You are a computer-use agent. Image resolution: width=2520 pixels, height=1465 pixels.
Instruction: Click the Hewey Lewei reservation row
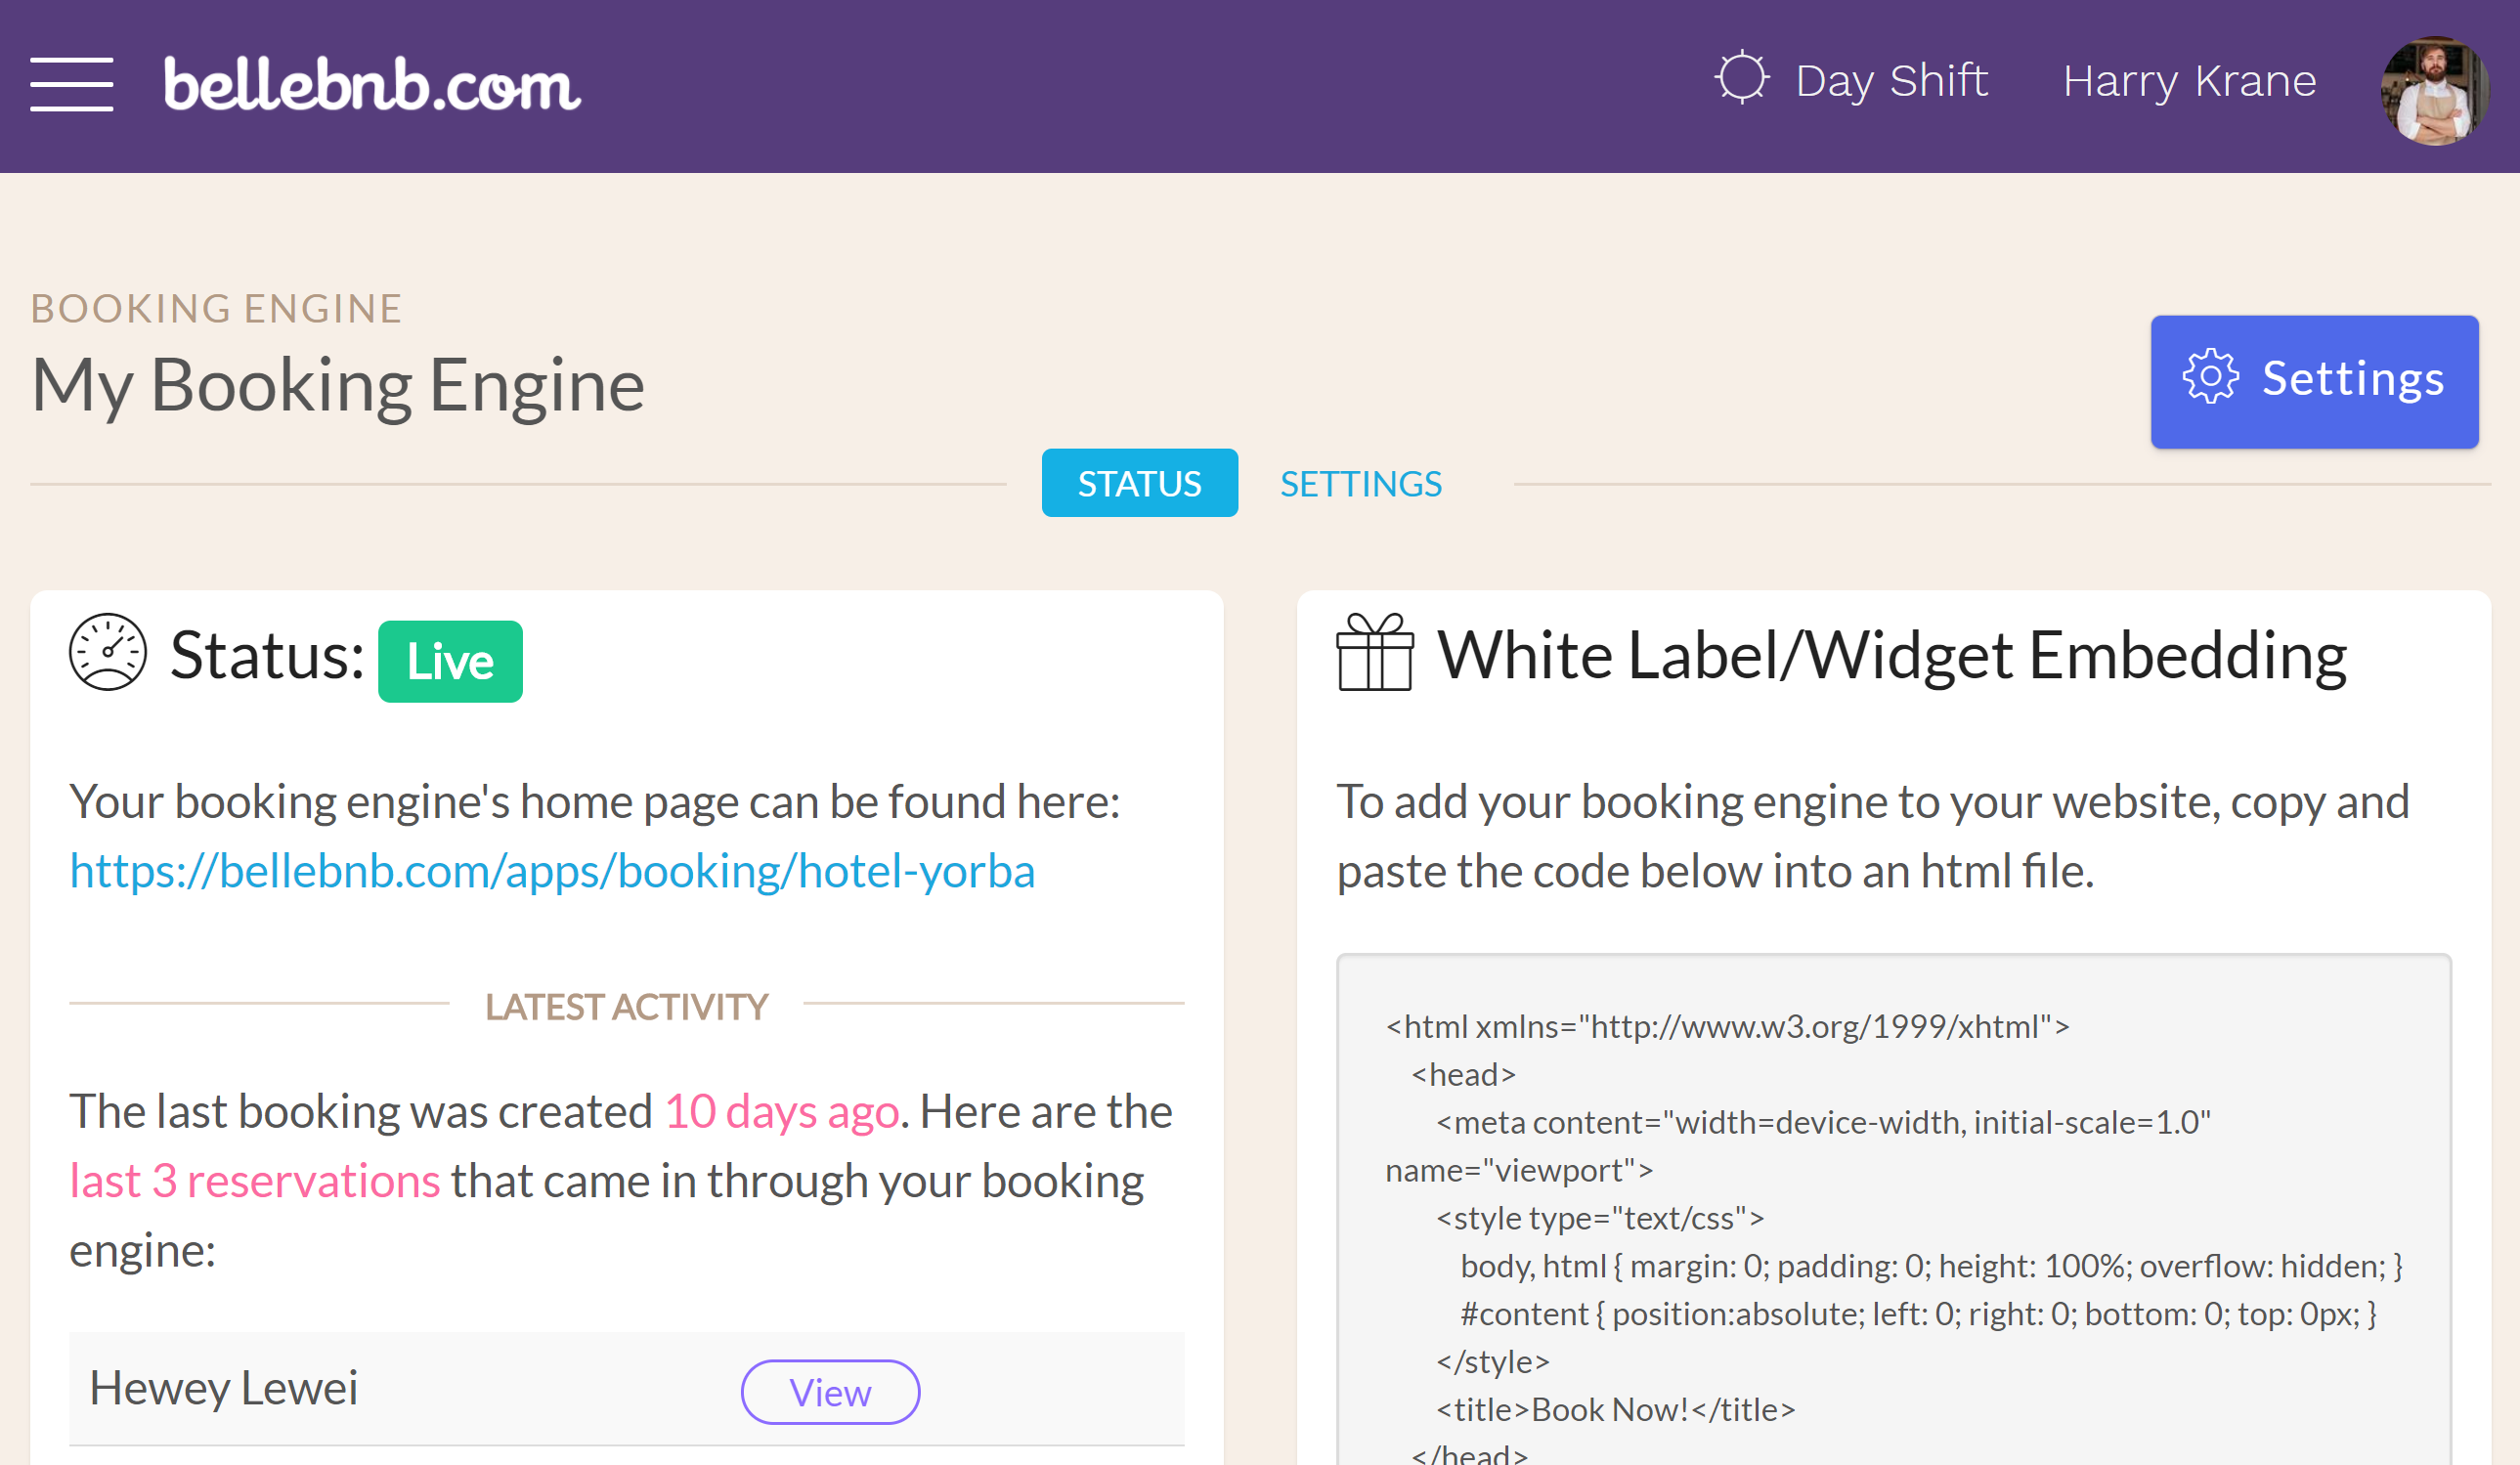(626, 1388)
